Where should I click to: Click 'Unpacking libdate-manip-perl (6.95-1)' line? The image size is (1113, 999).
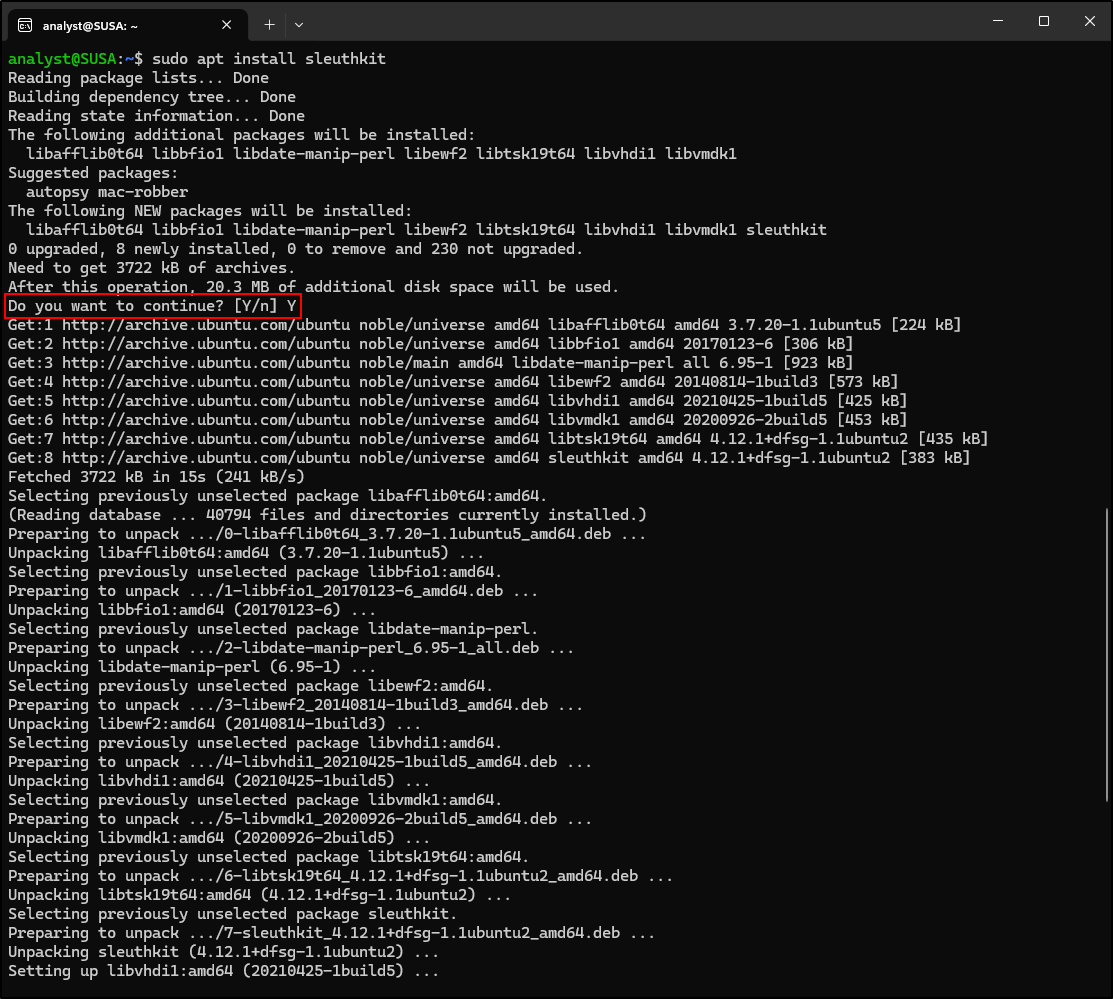point(192,667)
